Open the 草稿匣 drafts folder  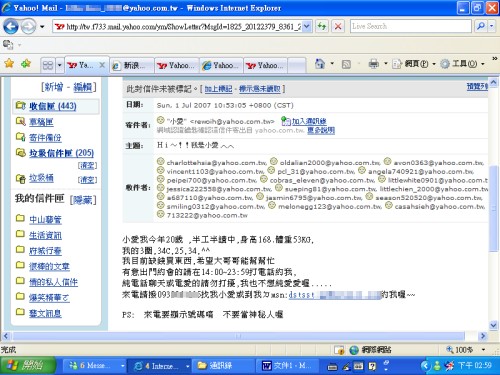coord(41,122)
